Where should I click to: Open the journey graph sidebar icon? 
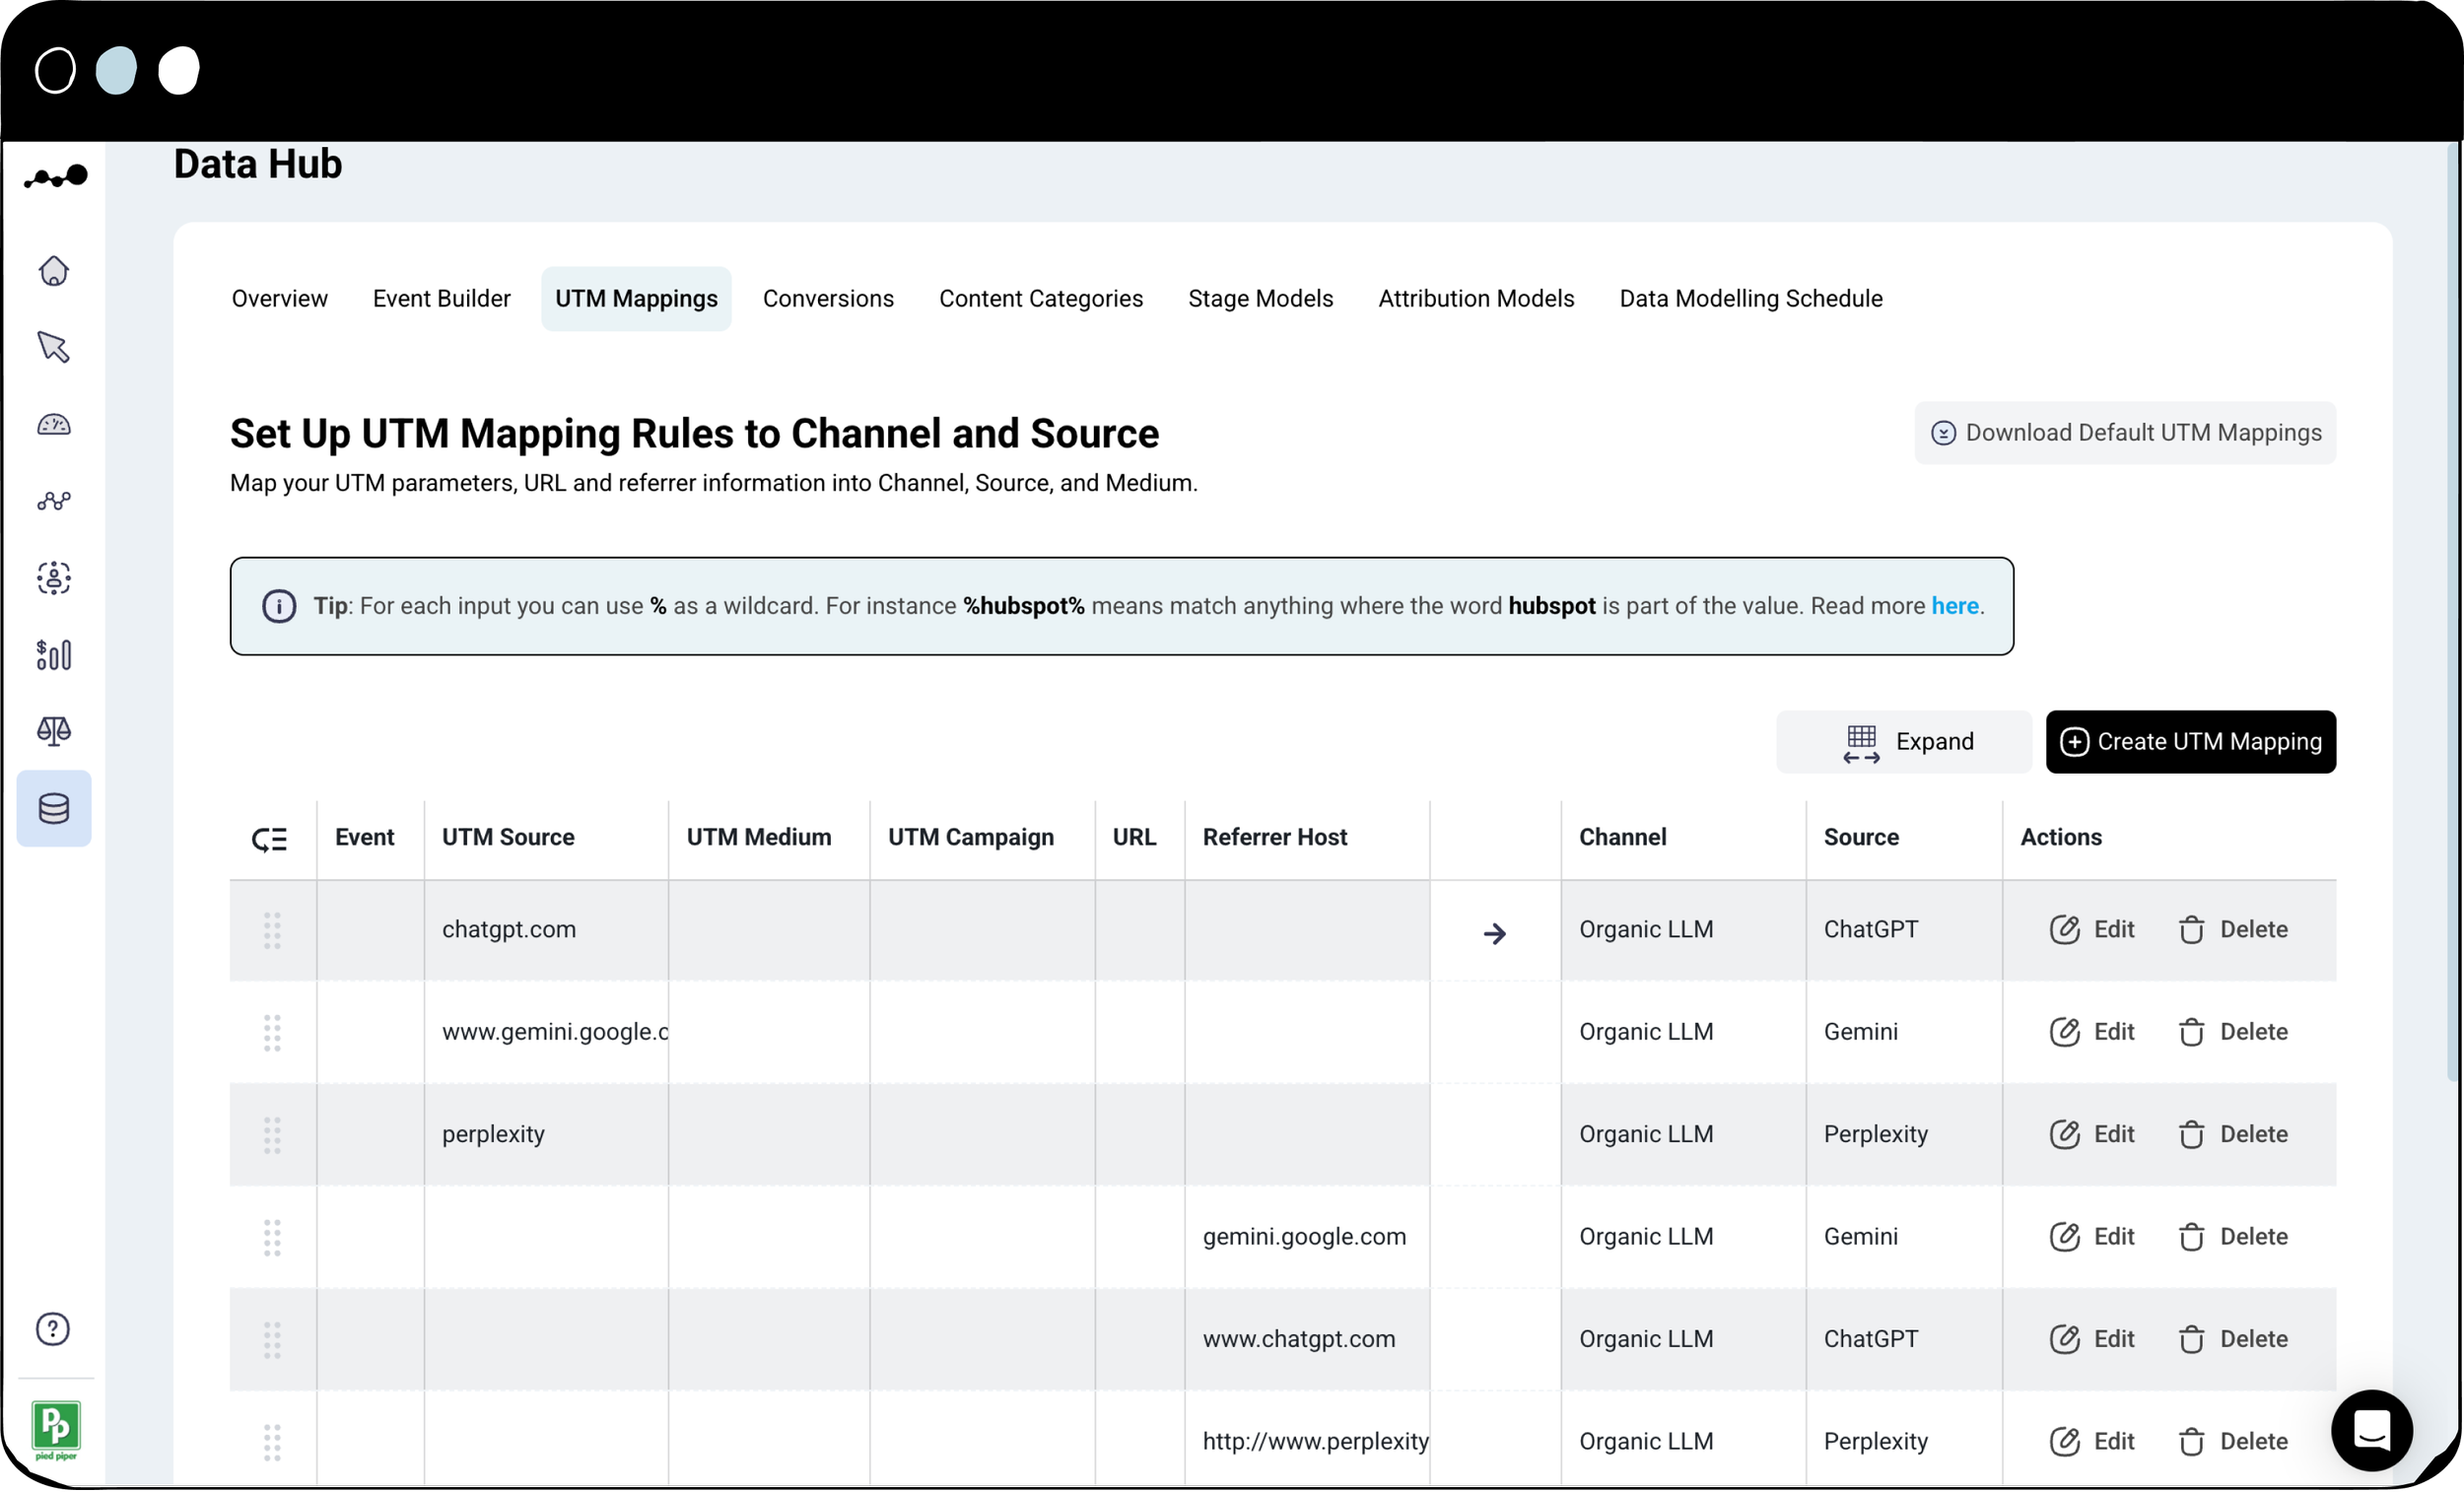click(54, 501)
